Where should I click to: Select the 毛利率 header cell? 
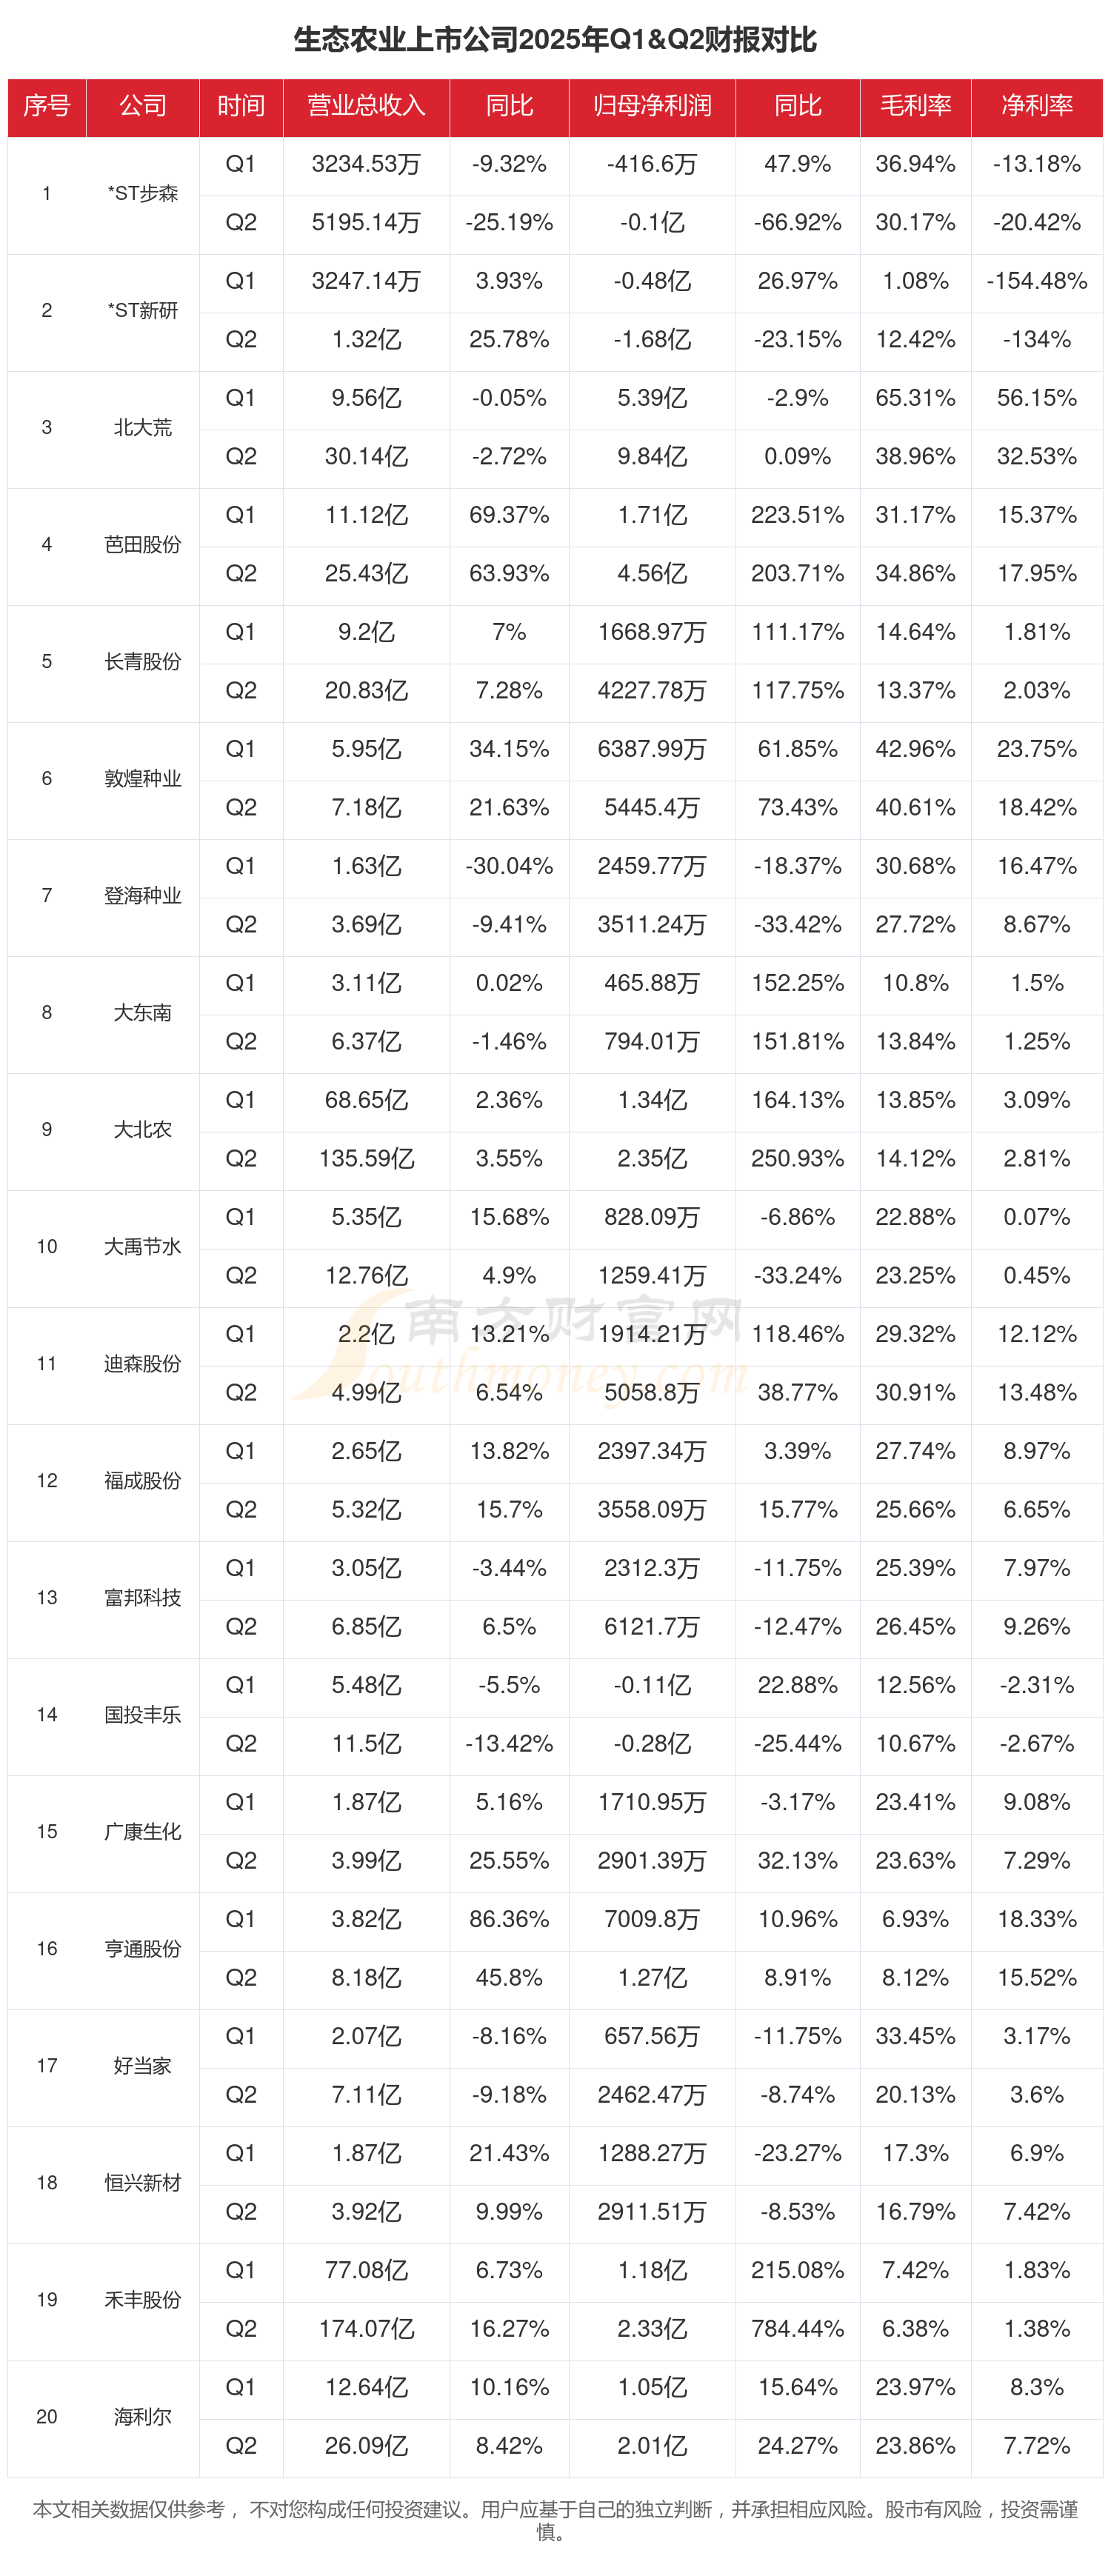[915, 106]
